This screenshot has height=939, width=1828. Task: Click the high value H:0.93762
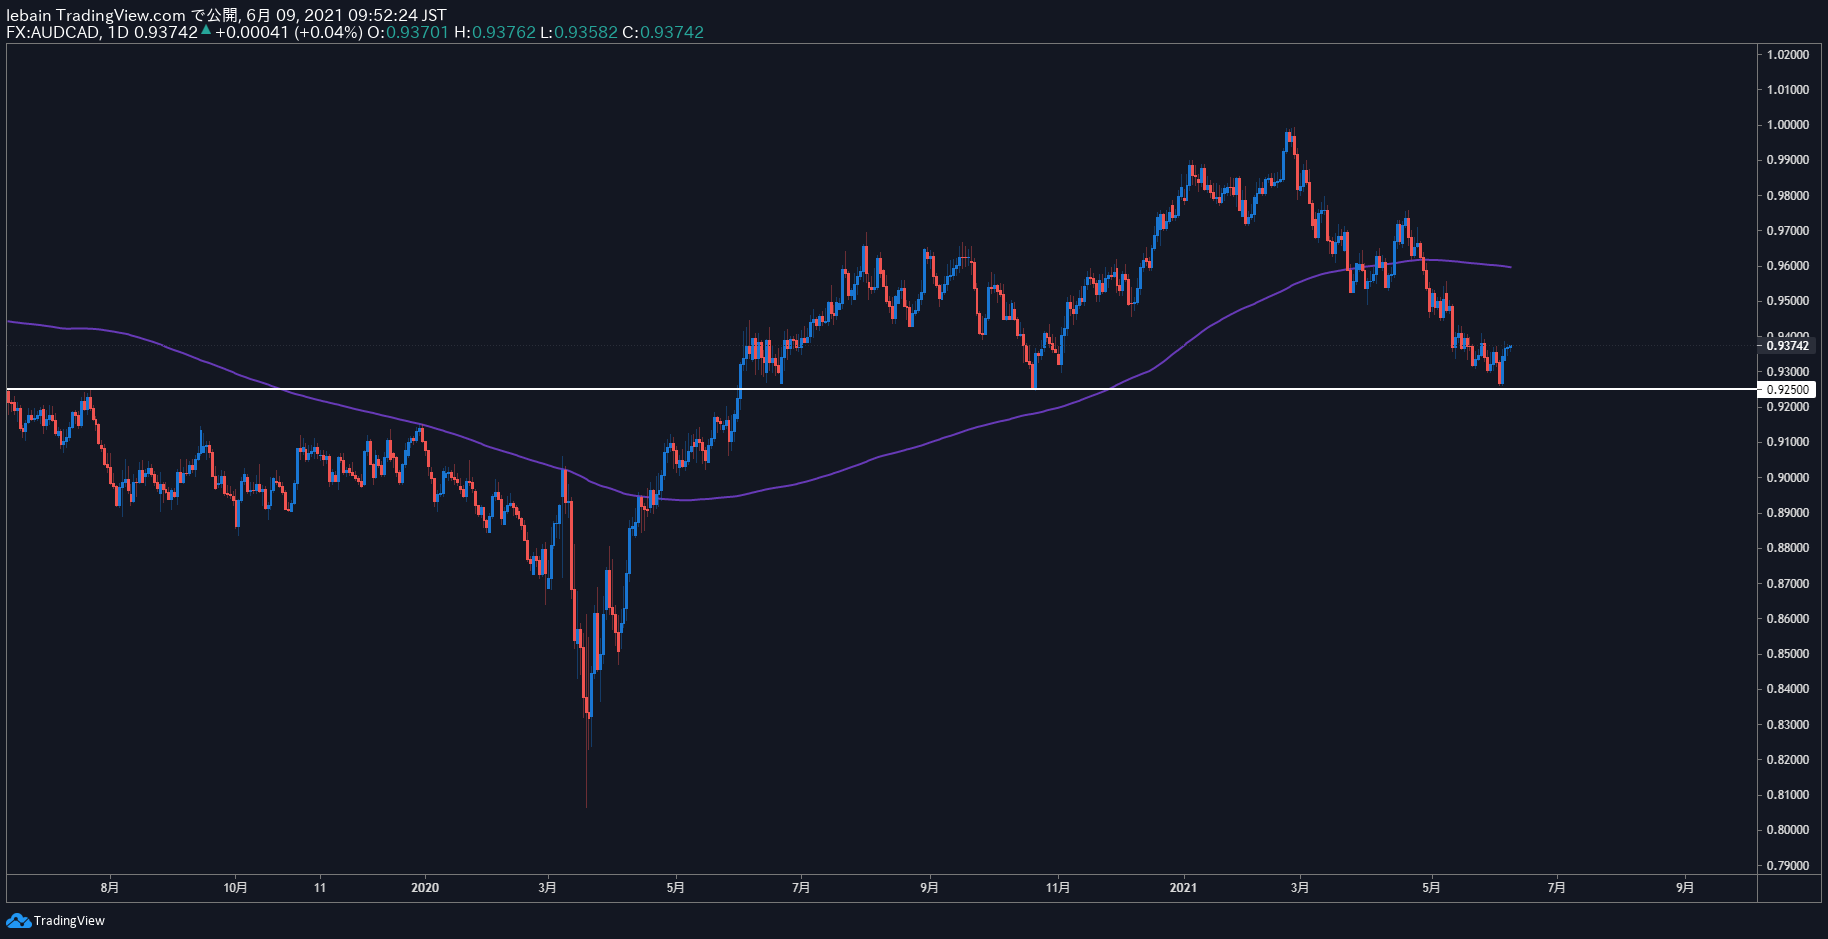click(x=495, y=32)
